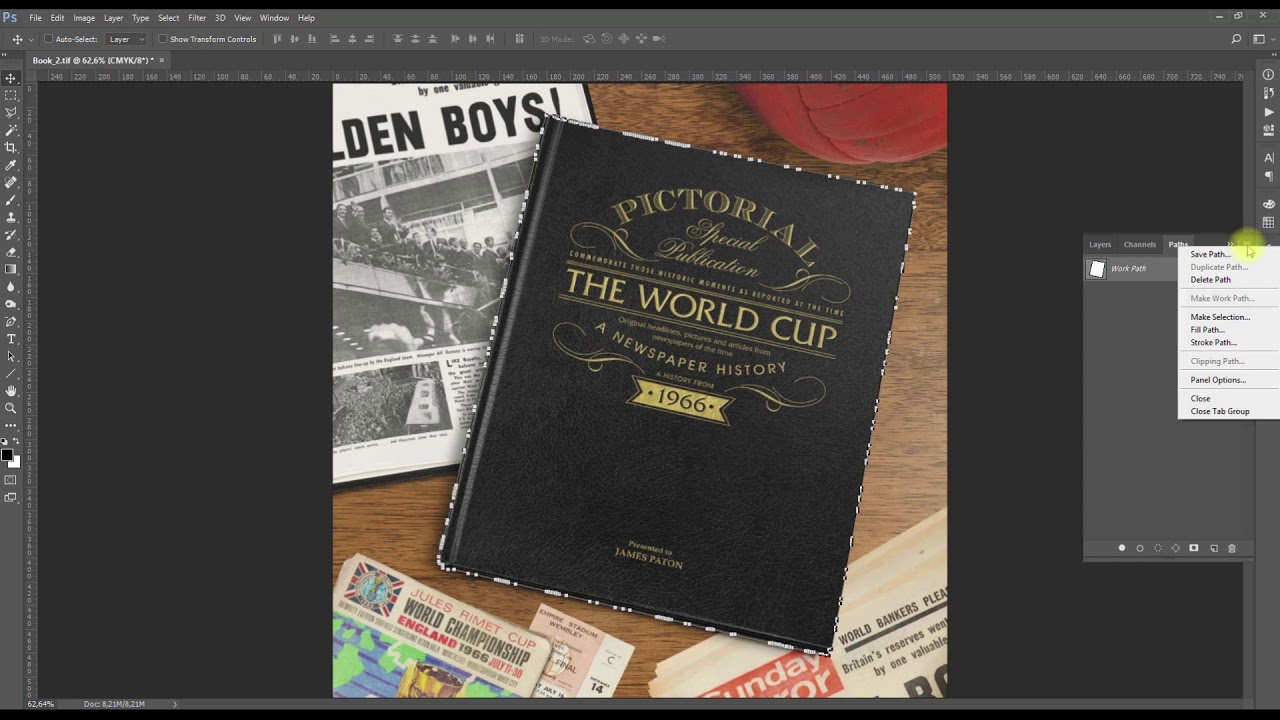Viewport: 1280px width, 720px height.
Task: Choose Panel Options from panel menu
Action: tap(1218, 380)
